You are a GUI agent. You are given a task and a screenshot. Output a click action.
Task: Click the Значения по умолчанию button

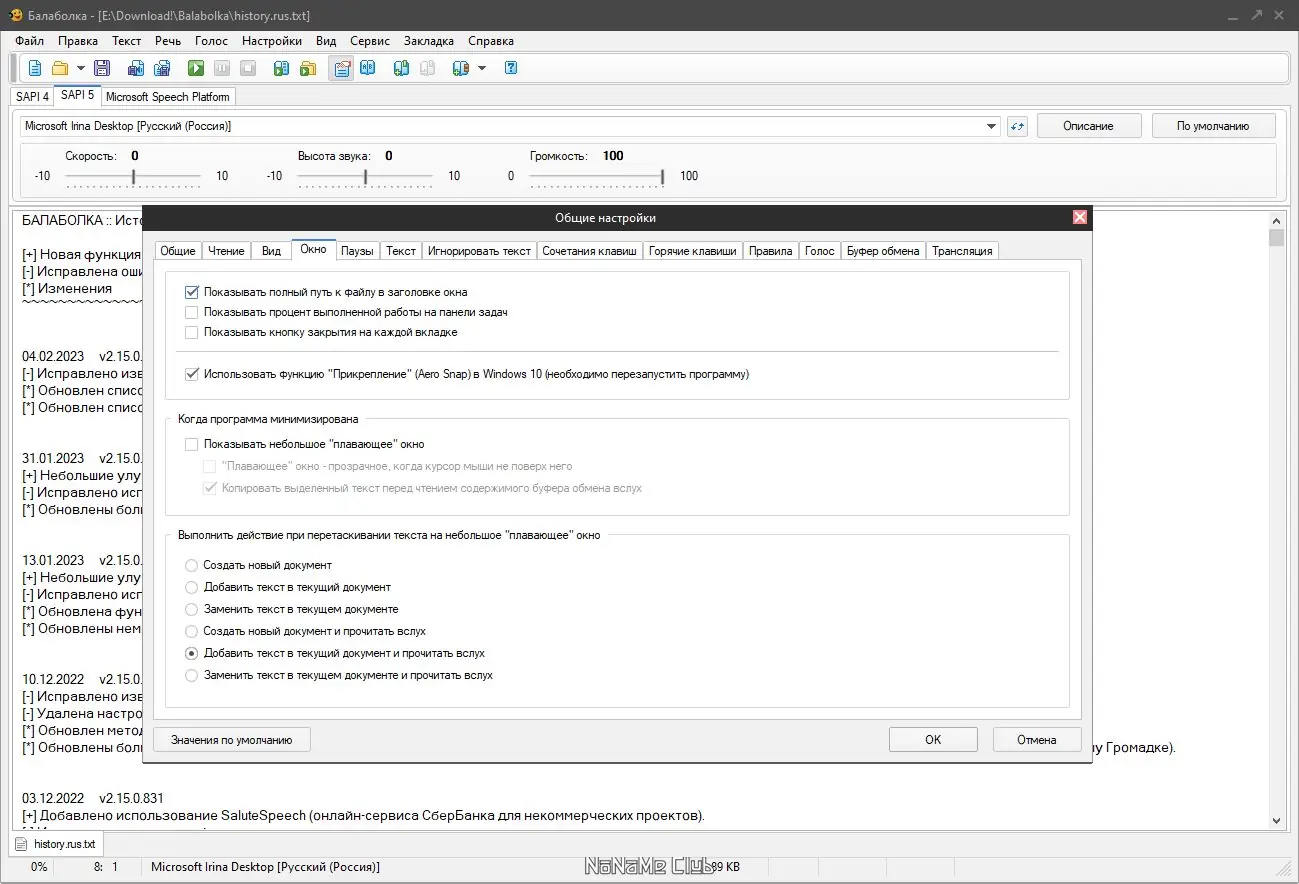[x=231, y=740]
